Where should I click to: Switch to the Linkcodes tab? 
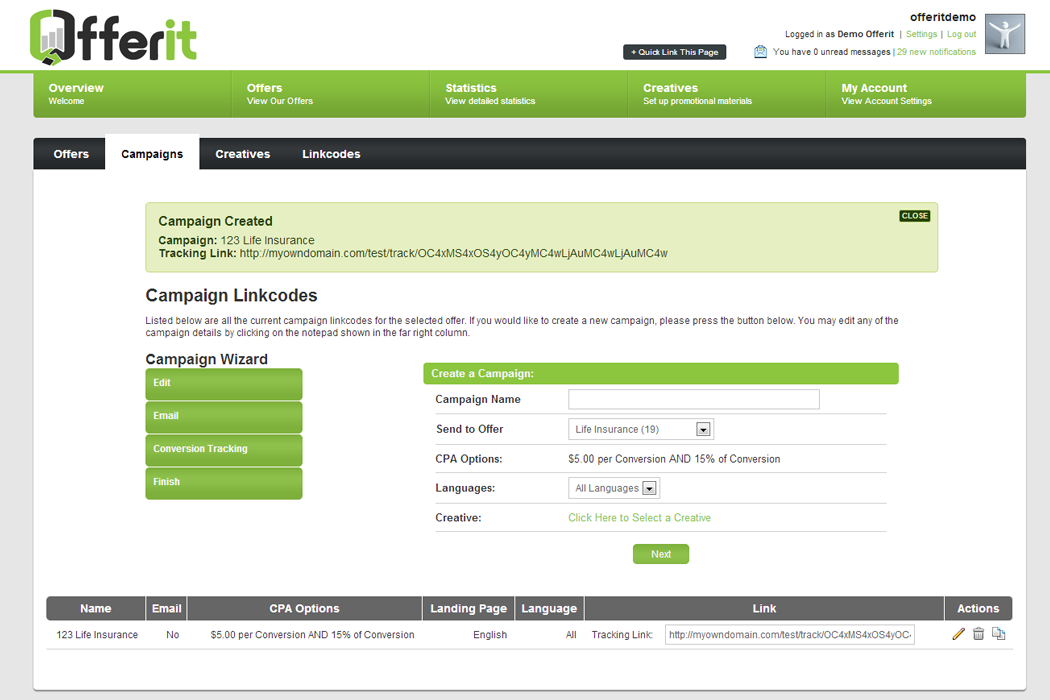(331, 154)
